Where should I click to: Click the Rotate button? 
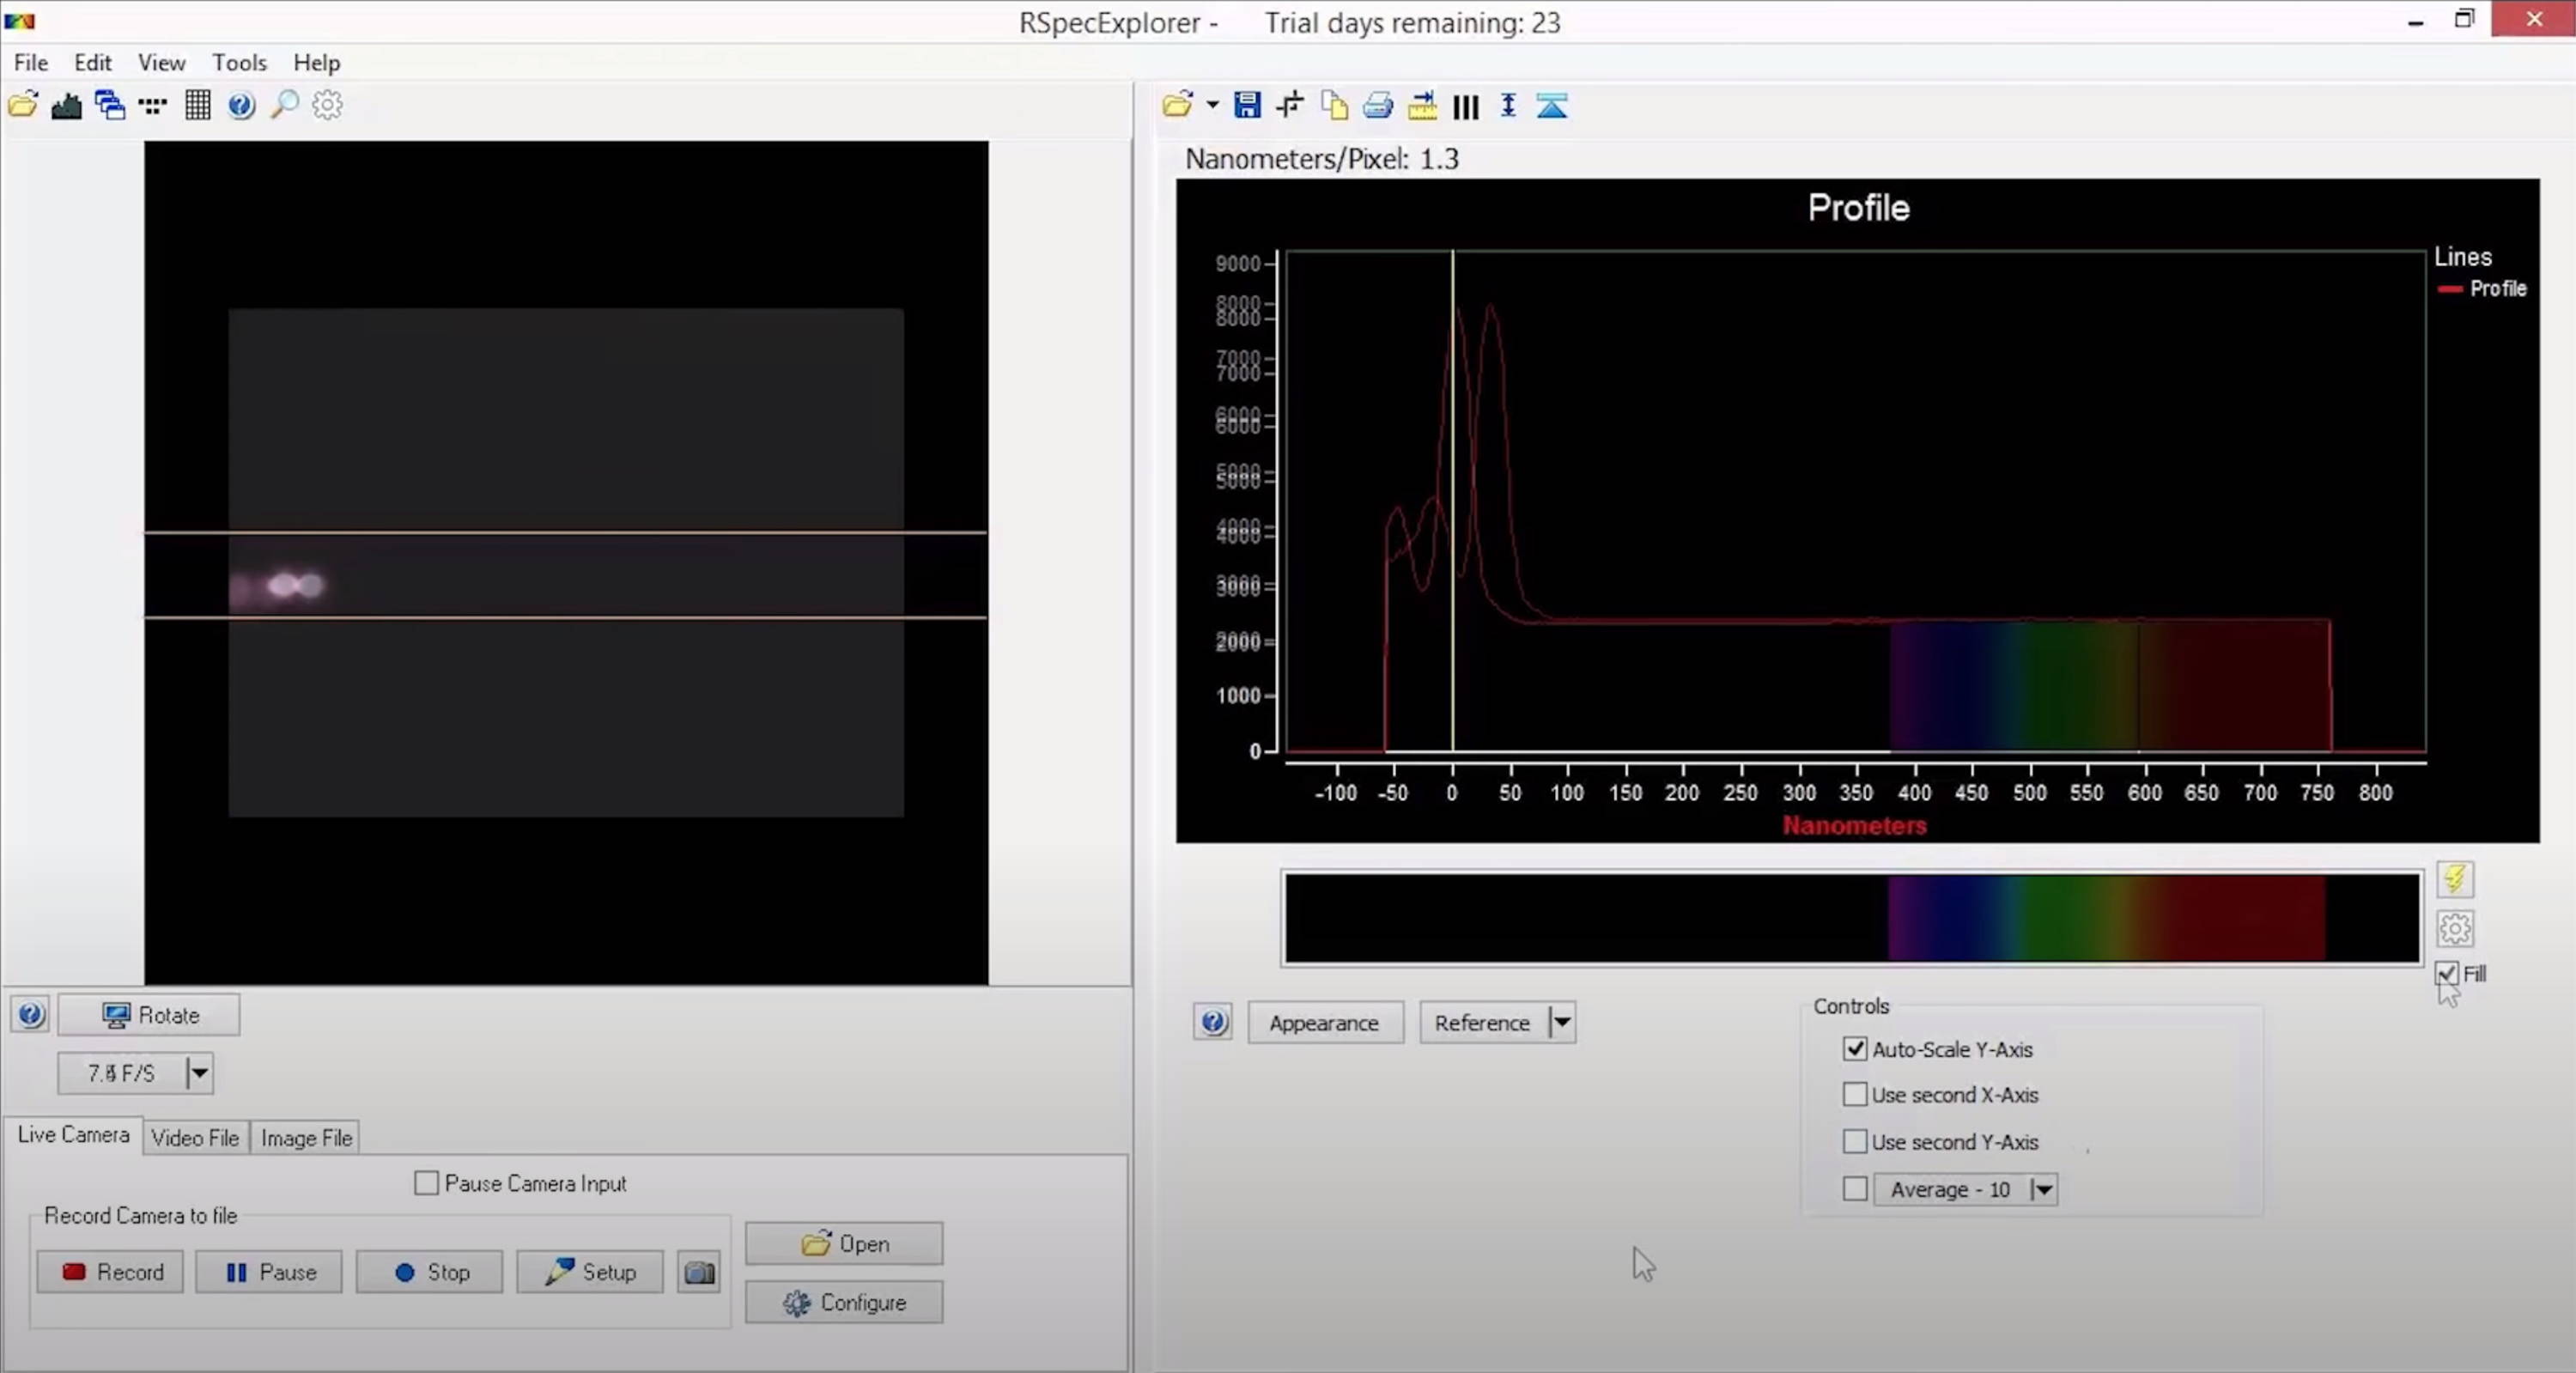coord(149,1015)
